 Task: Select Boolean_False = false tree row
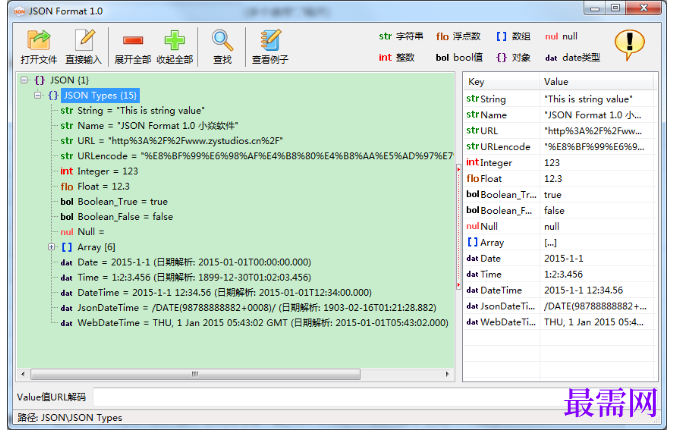116,217
